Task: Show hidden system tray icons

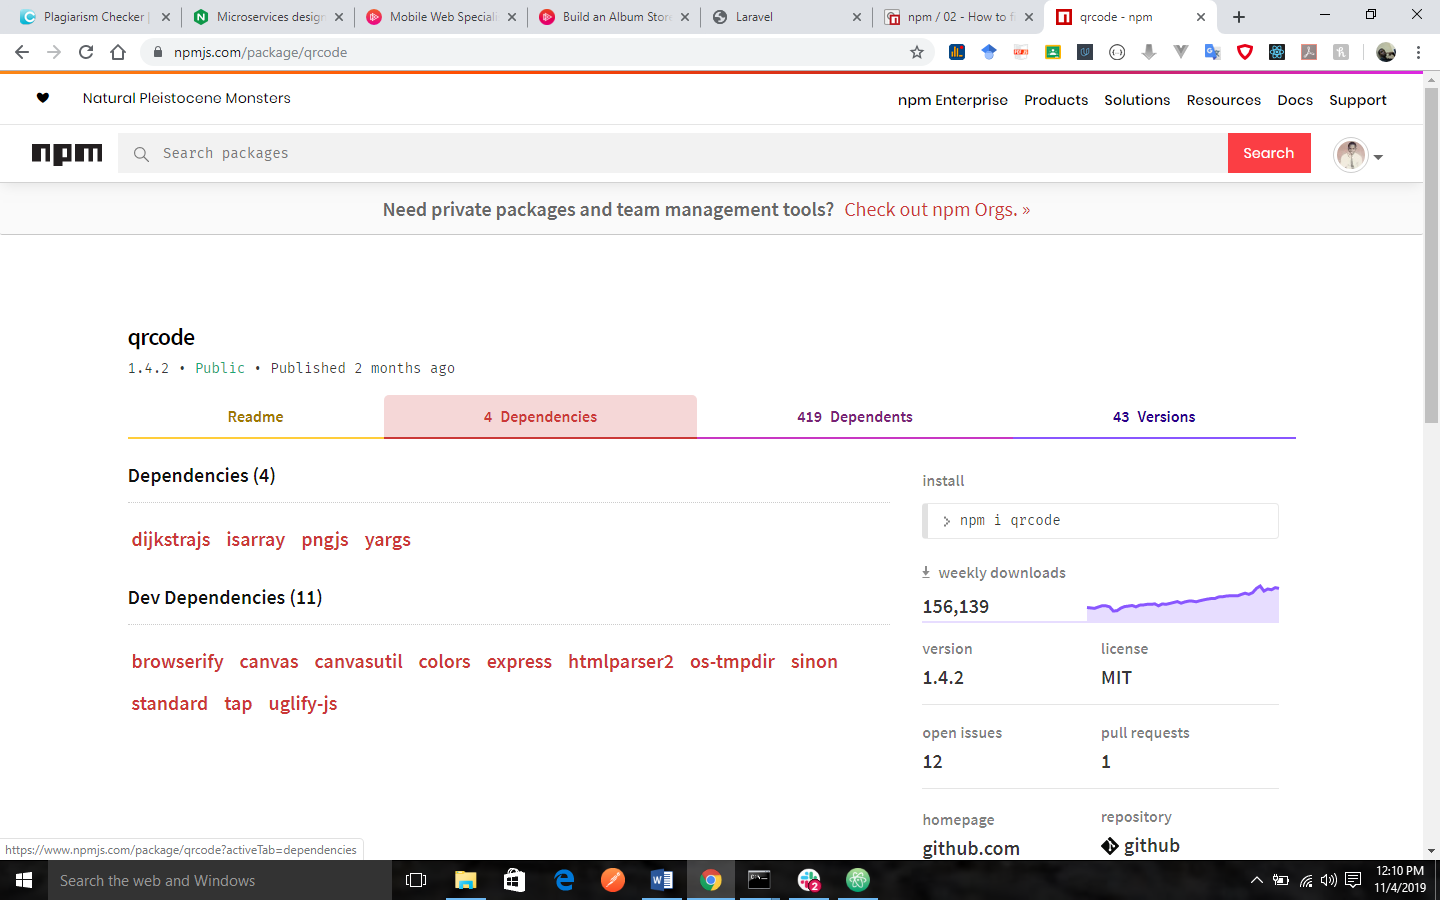Action: click(x=1257, y=880)
